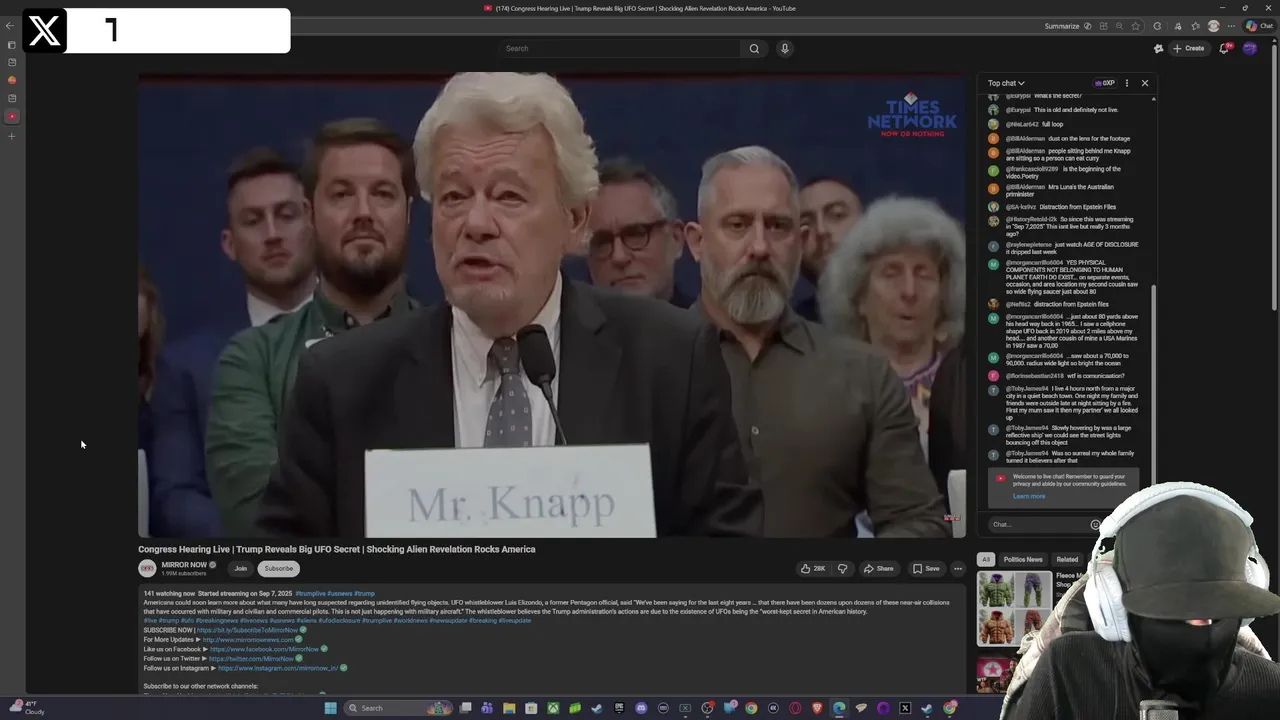Screen dimensions: 1280x720
Task: Open X app from taskbar
Action: [x=905, y=708]
